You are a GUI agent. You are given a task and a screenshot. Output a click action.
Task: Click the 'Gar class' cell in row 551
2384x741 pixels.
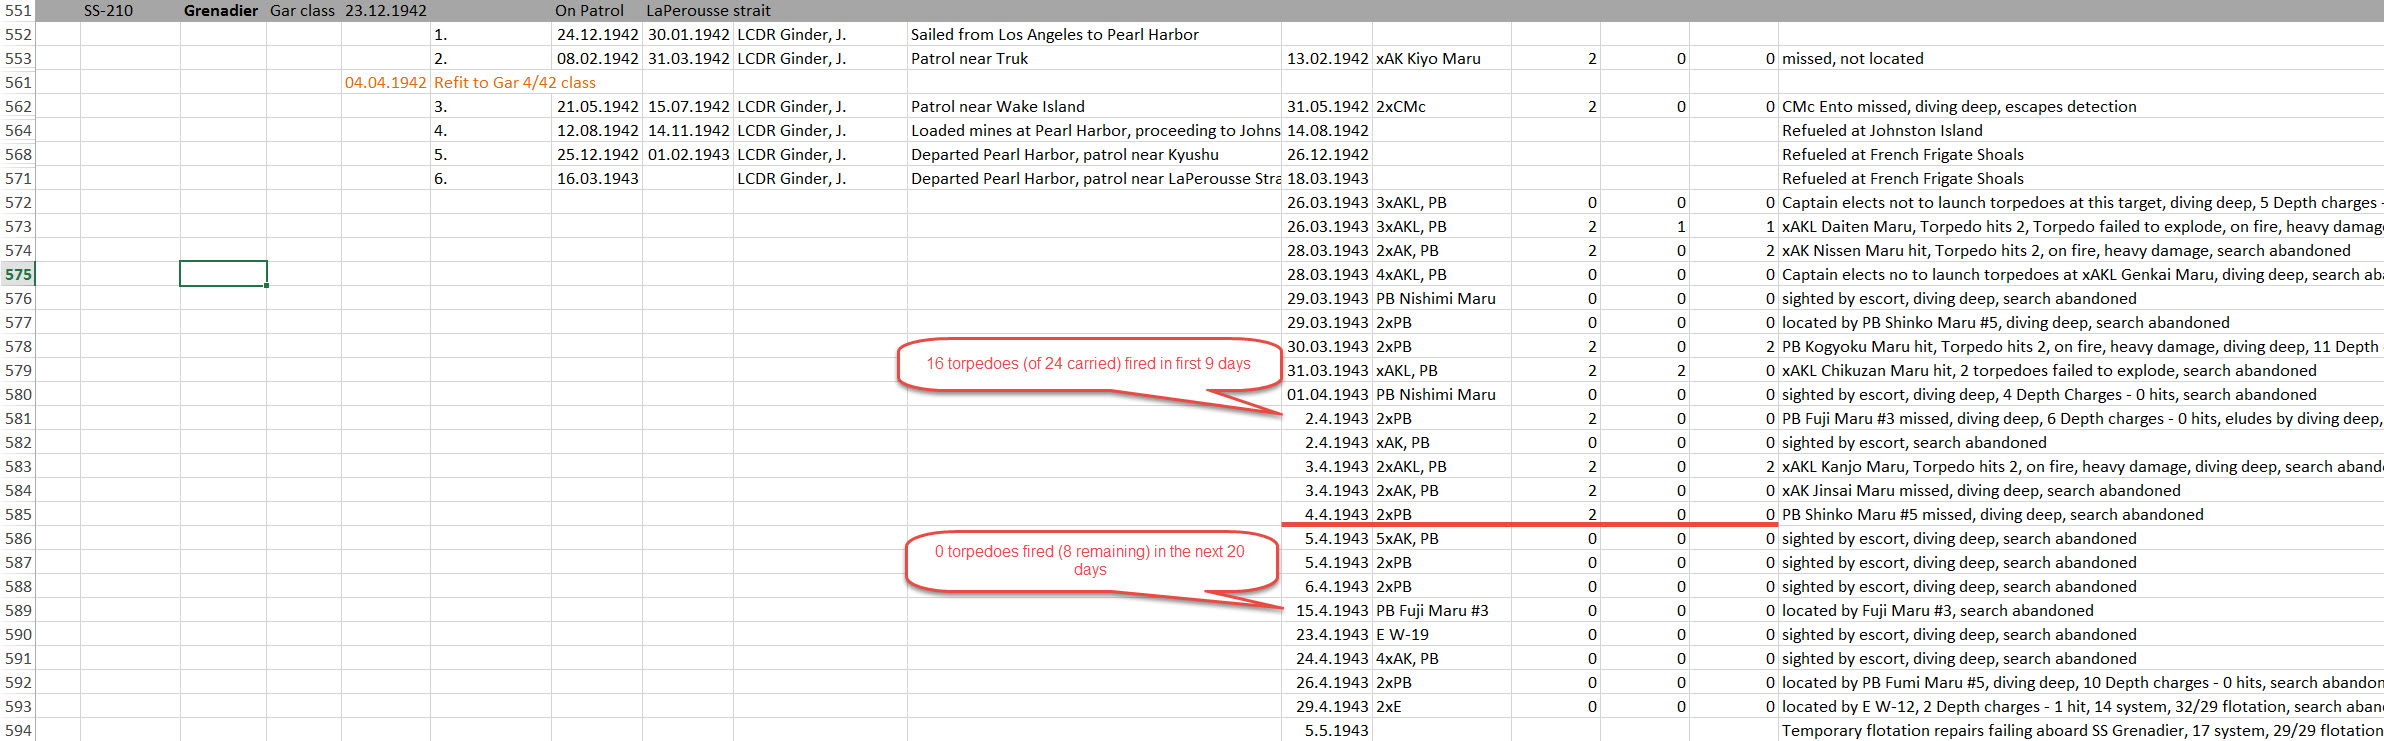[x=303, y=10]
